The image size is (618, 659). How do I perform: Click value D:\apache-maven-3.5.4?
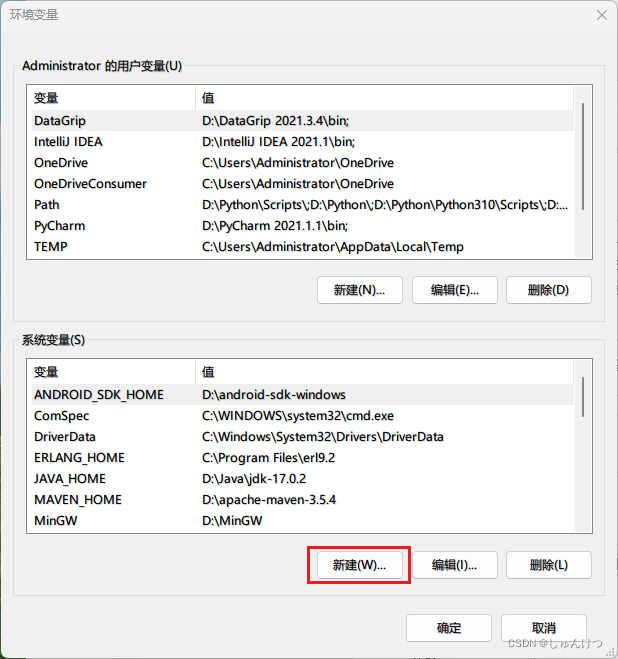269,500
